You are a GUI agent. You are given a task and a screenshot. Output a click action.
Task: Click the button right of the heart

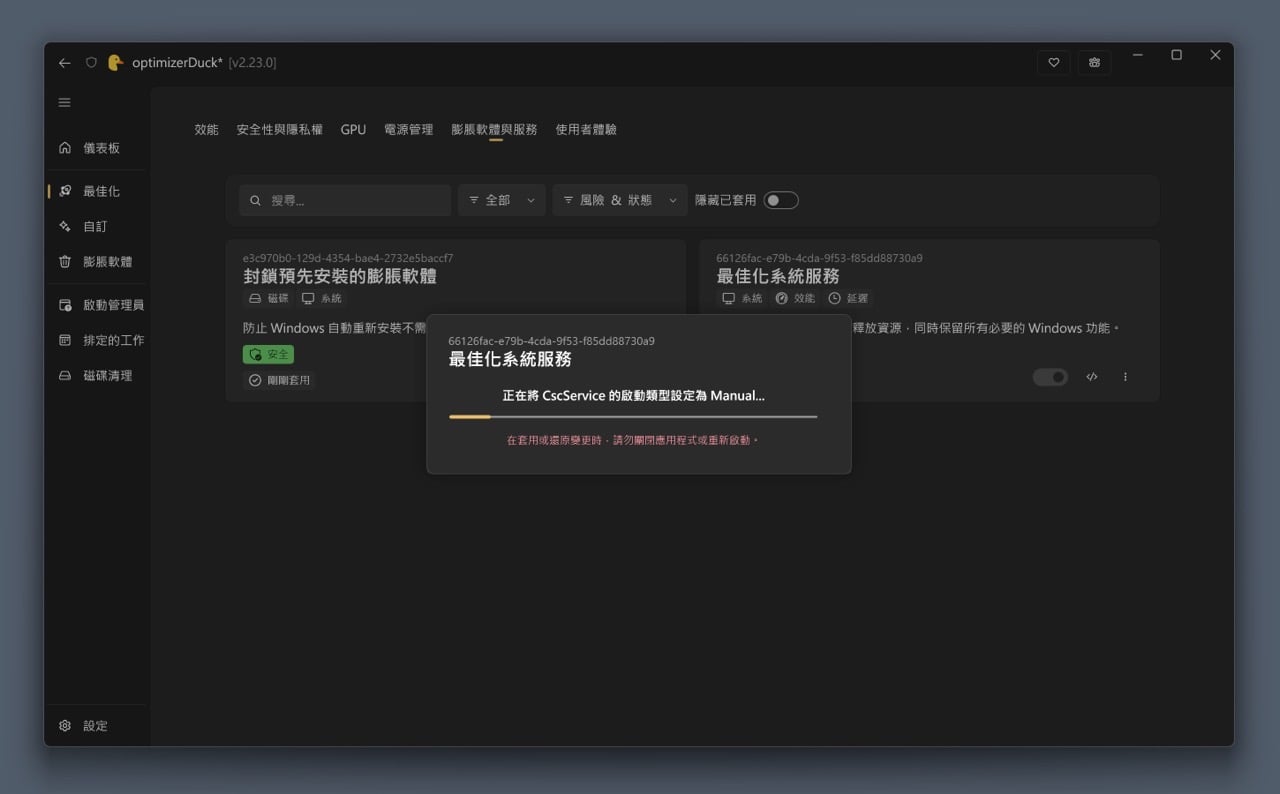point(1094,62)
